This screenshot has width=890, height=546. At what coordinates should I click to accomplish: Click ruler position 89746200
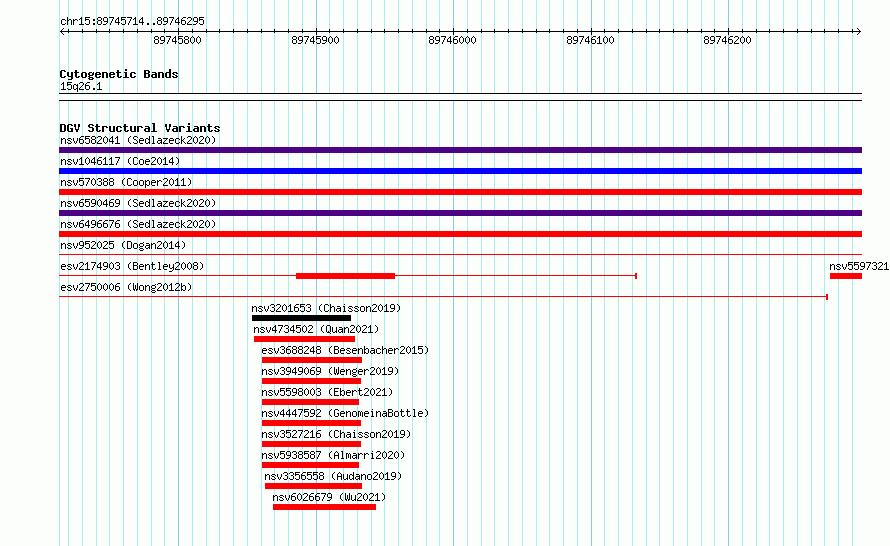pos(727,40)
